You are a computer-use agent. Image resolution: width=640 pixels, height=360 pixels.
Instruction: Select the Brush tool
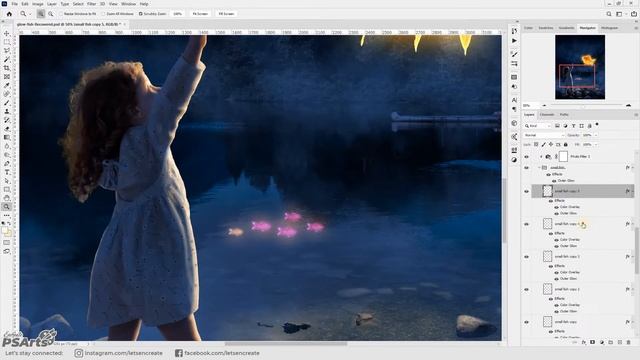click(7, 103)
